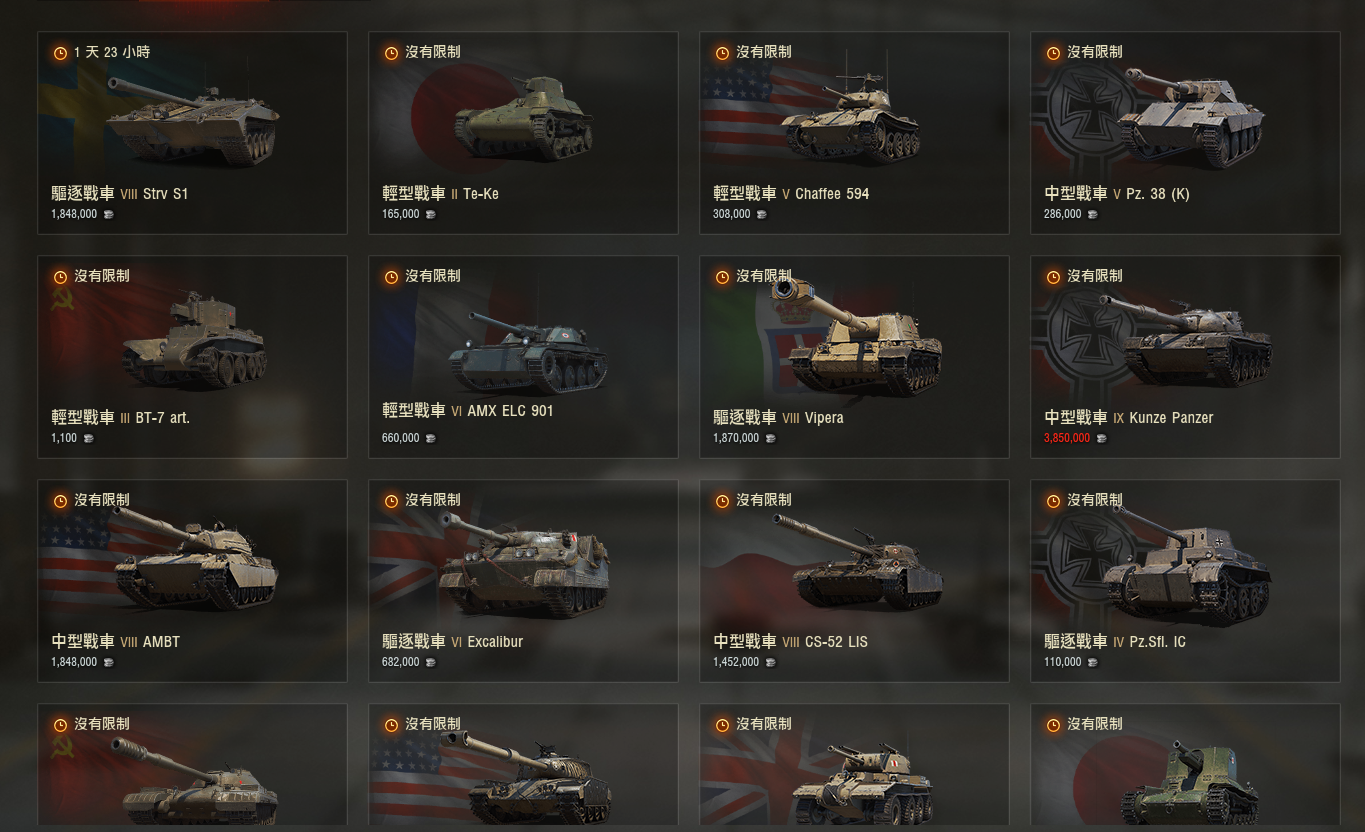This screenshot has width=1365, height=832.
Task: Click the CS-52 LIS tank name
Action: (x=836, y=642)
